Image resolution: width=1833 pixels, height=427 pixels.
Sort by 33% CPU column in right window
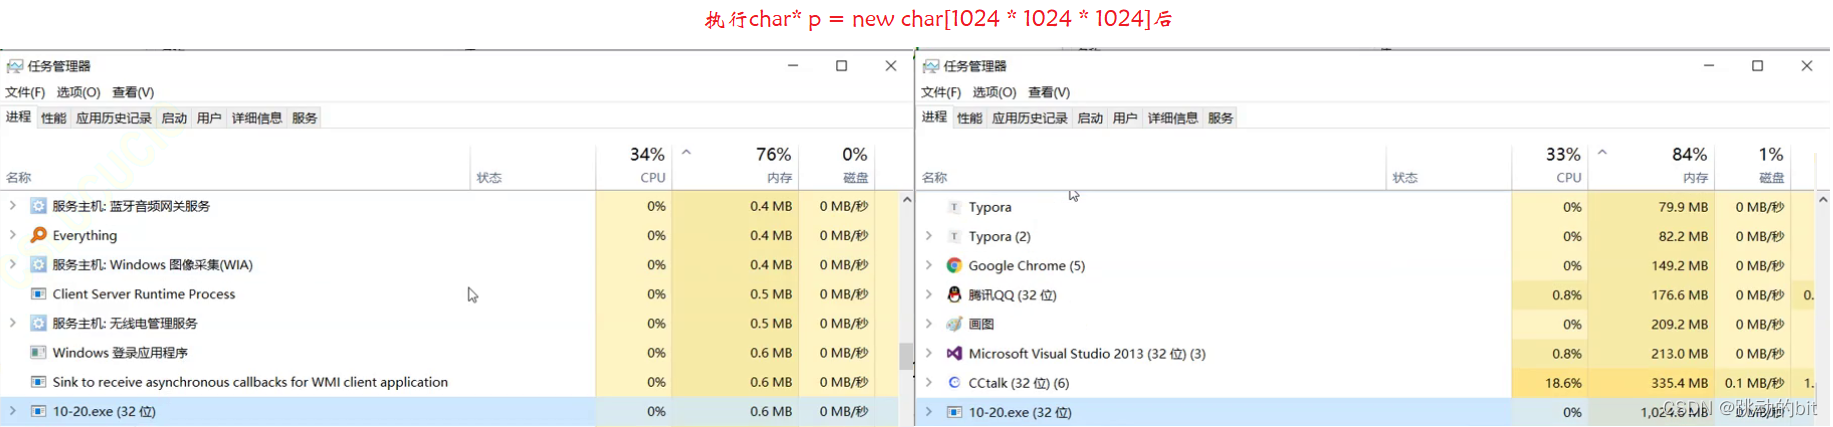pos(1550,165)
